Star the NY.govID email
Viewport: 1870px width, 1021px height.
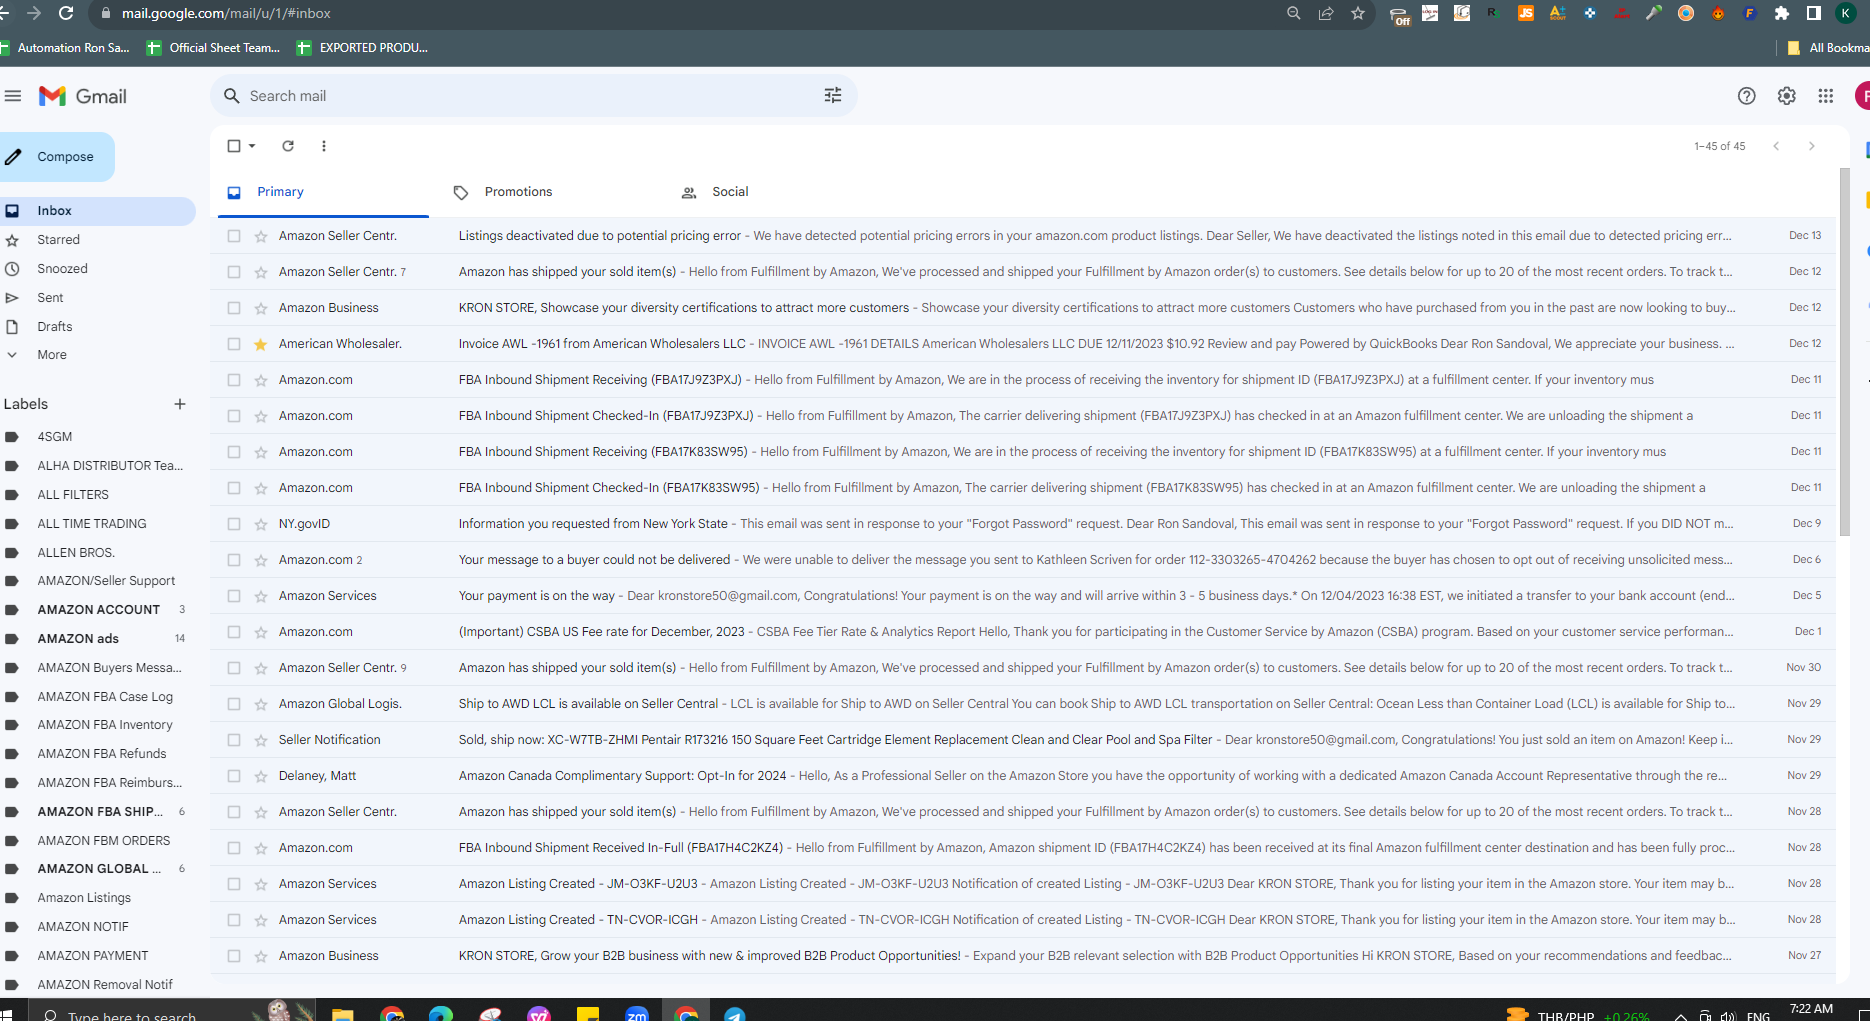(261, 524)
